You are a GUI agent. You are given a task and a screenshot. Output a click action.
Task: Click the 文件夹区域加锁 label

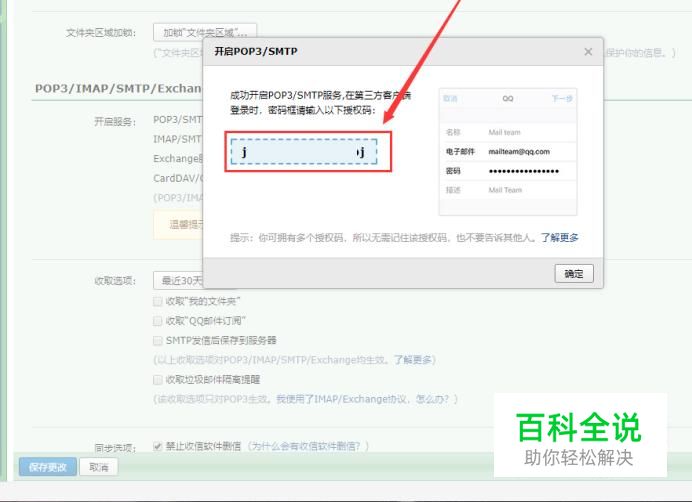tap(101, 33)
